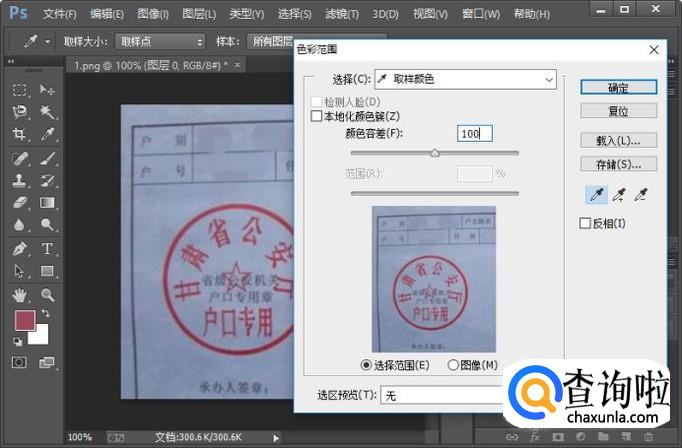Open the white background color swatch

click(x=40, y=336)
